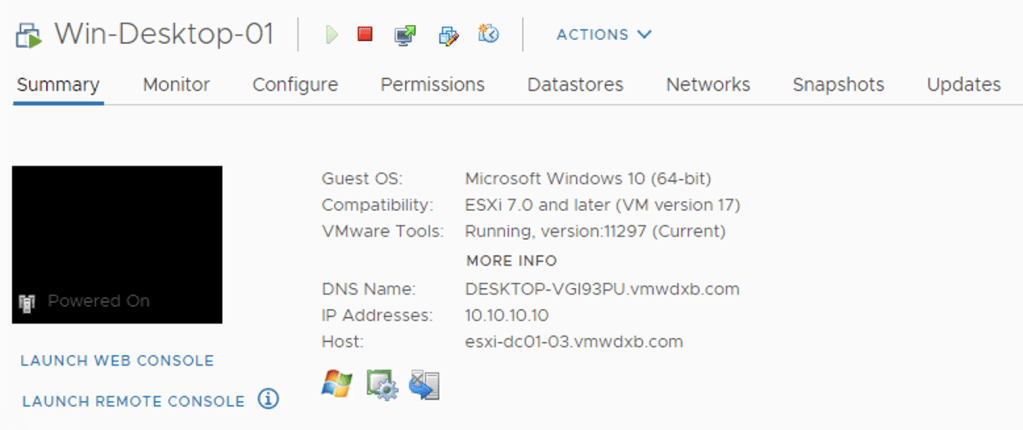Open the Monitor tab
The image size is (1023, 430).
pos(176,85)
